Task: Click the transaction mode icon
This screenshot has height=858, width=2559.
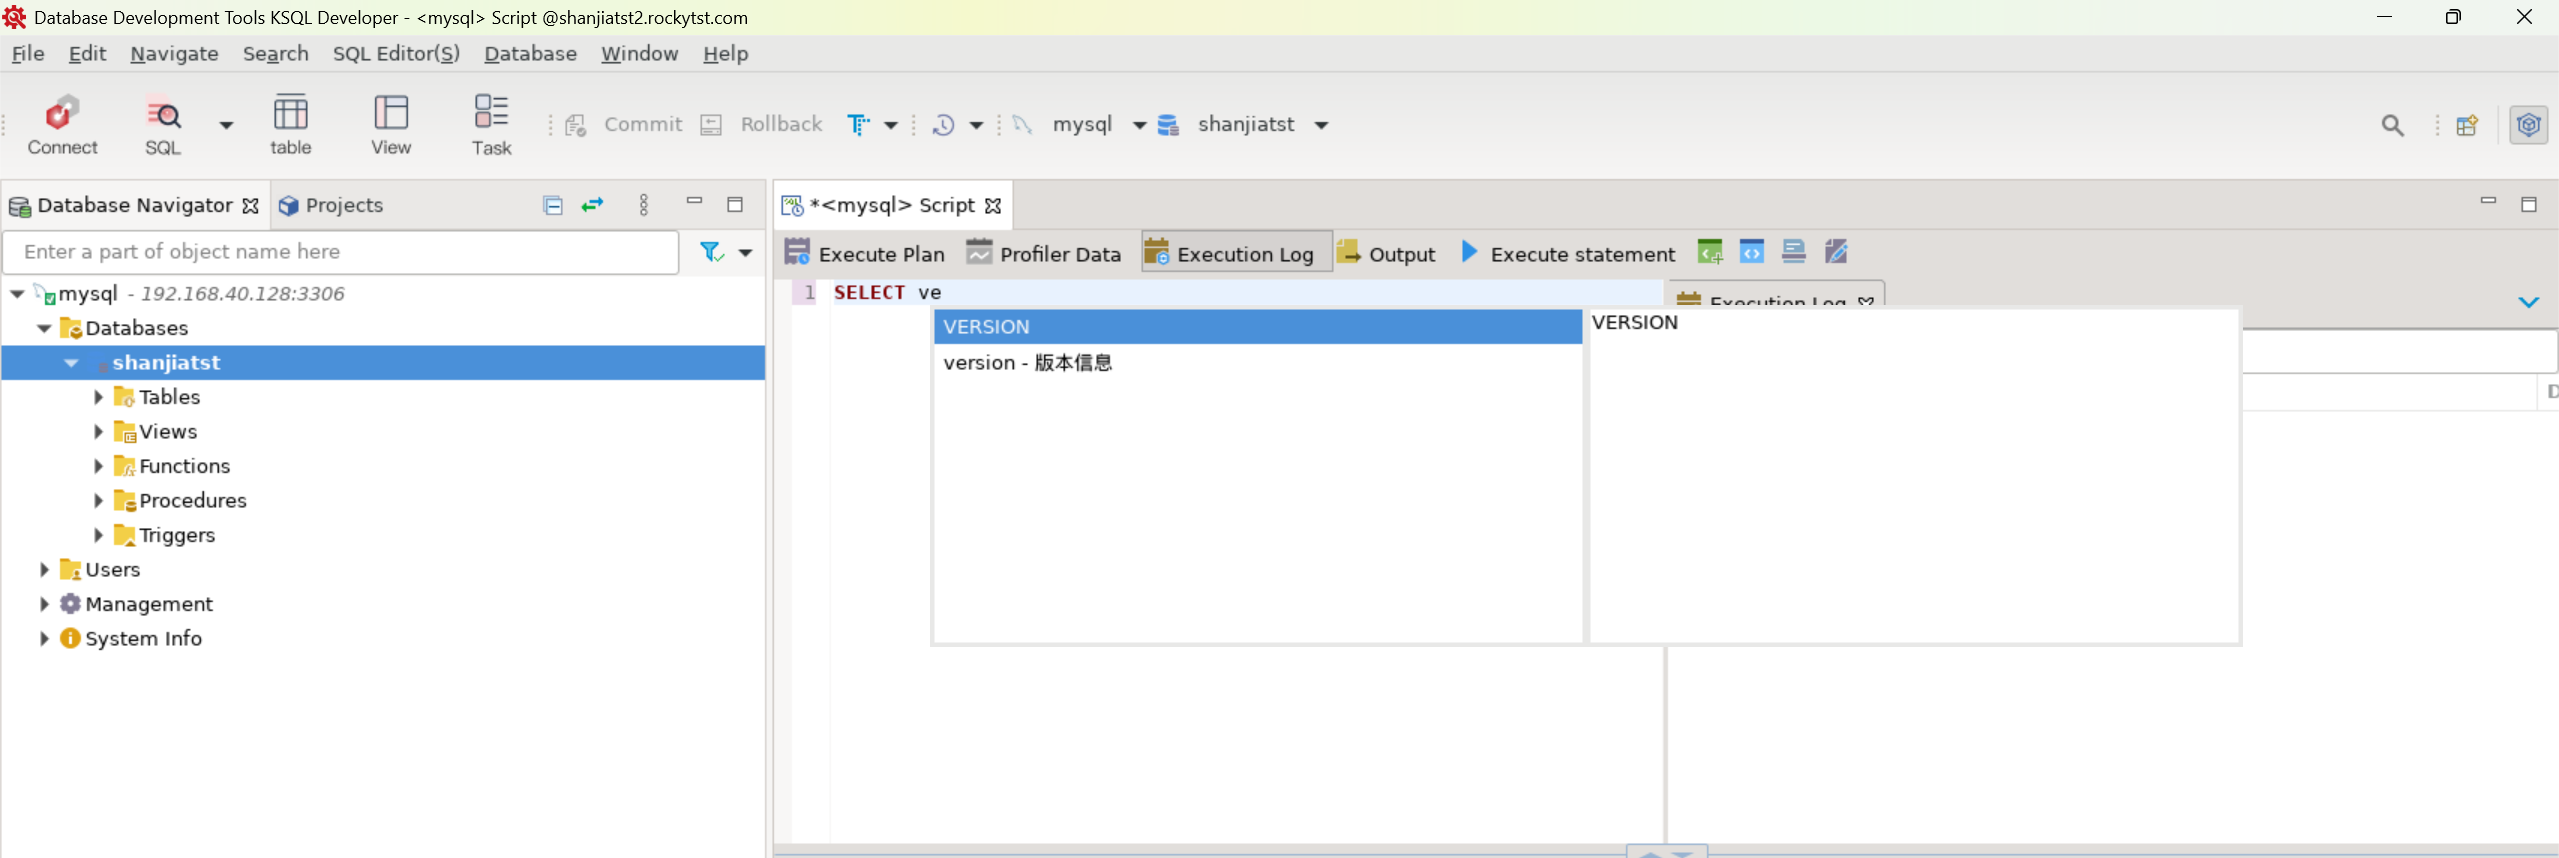Action: [858, 124]
